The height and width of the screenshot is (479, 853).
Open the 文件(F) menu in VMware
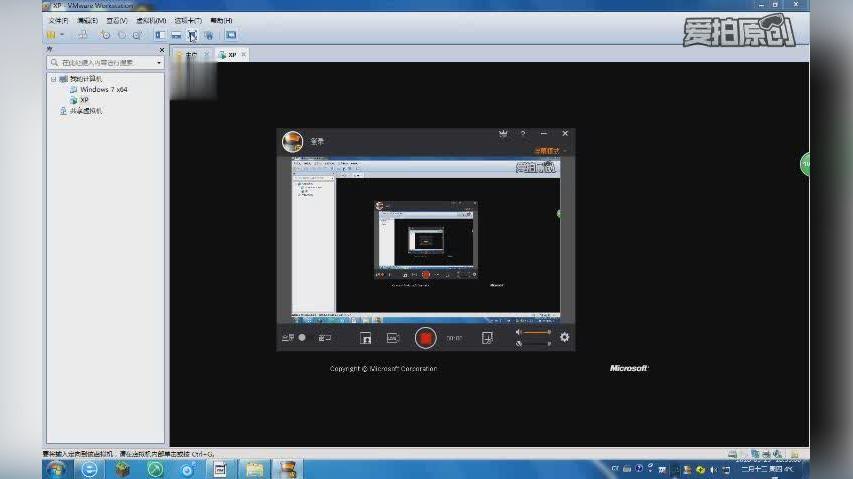[58, 21]
